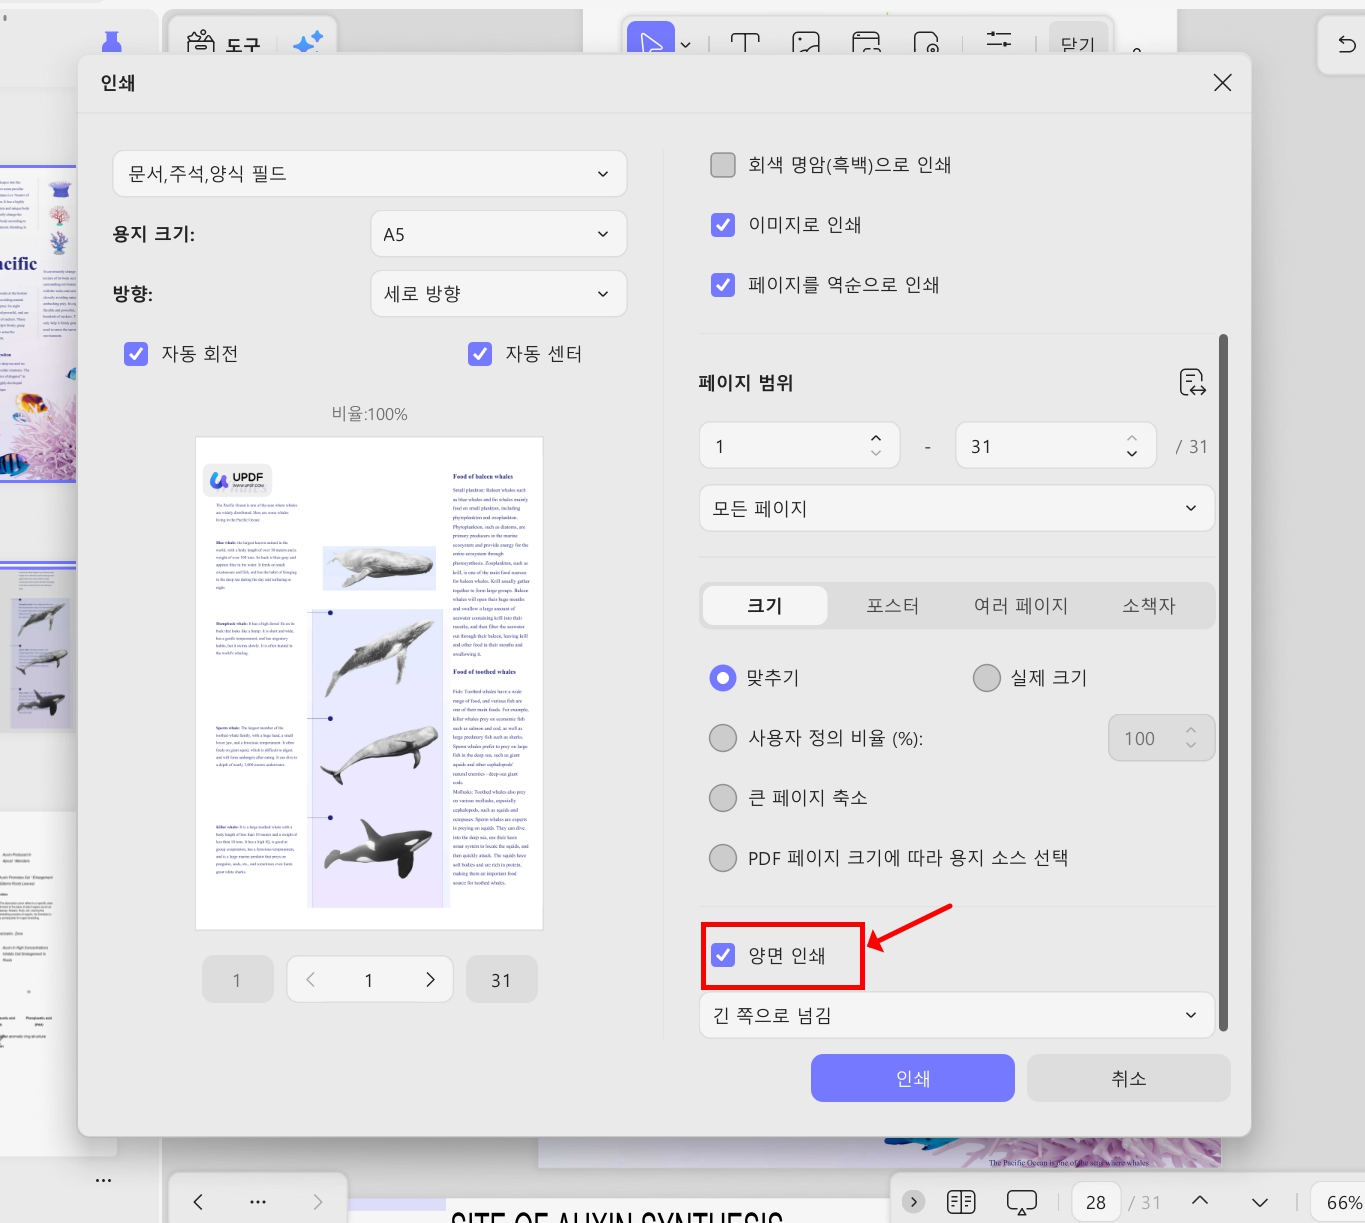This screenshot has width=1365, height=1223.
Task: Disable the 양면 인쇄 duplex option
Action: click(x=722, y=955)
